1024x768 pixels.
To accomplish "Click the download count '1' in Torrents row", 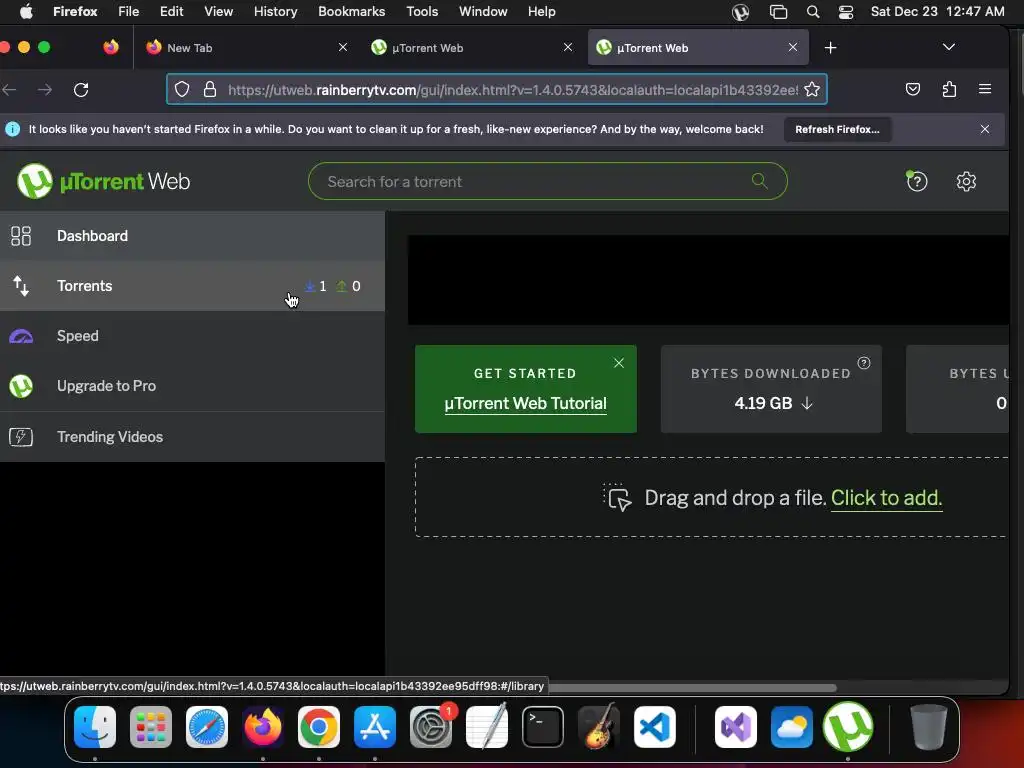I will point(323,286).
